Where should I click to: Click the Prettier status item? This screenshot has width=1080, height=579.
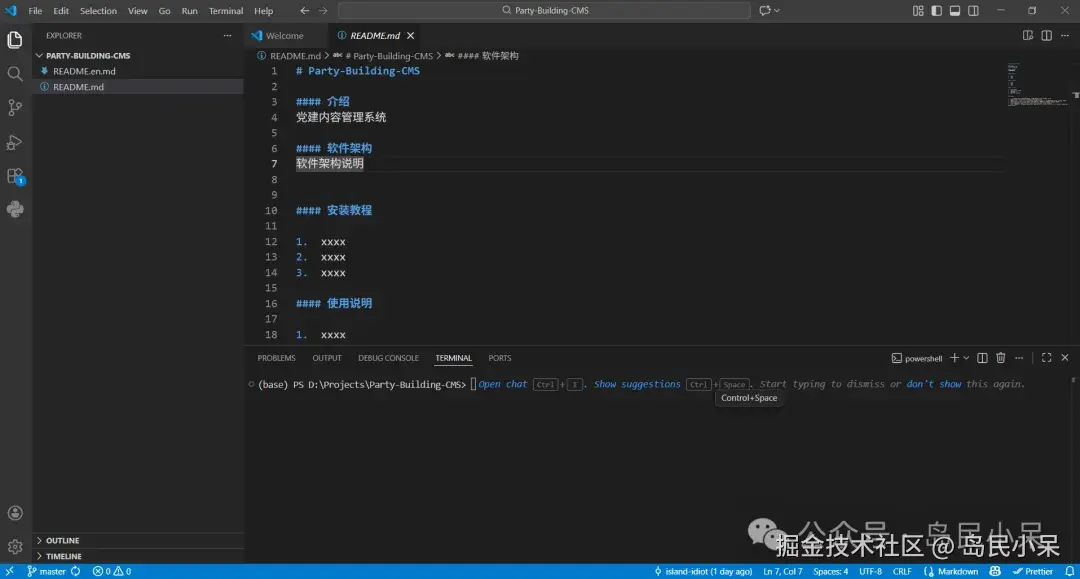tap(1032, 571)
